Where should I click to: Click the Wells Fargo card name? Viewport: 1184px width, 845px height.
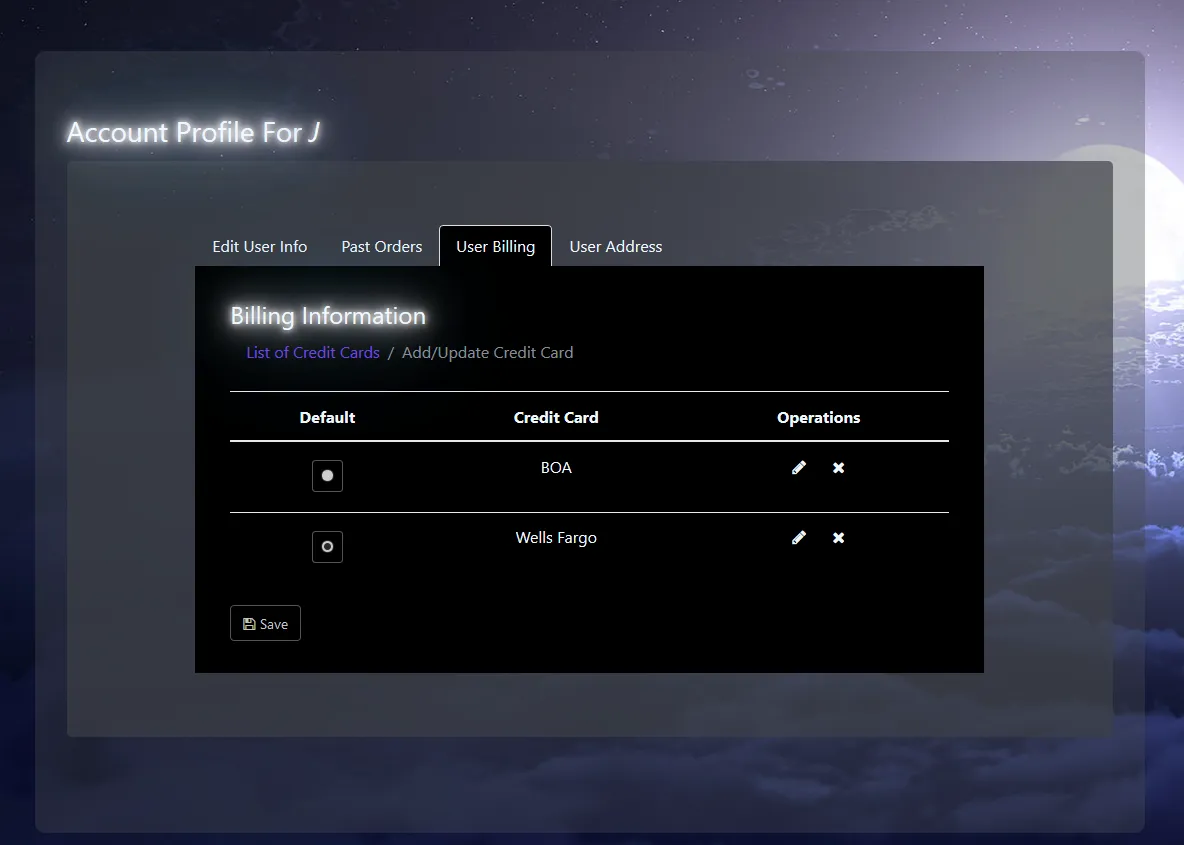coord(556,538)
